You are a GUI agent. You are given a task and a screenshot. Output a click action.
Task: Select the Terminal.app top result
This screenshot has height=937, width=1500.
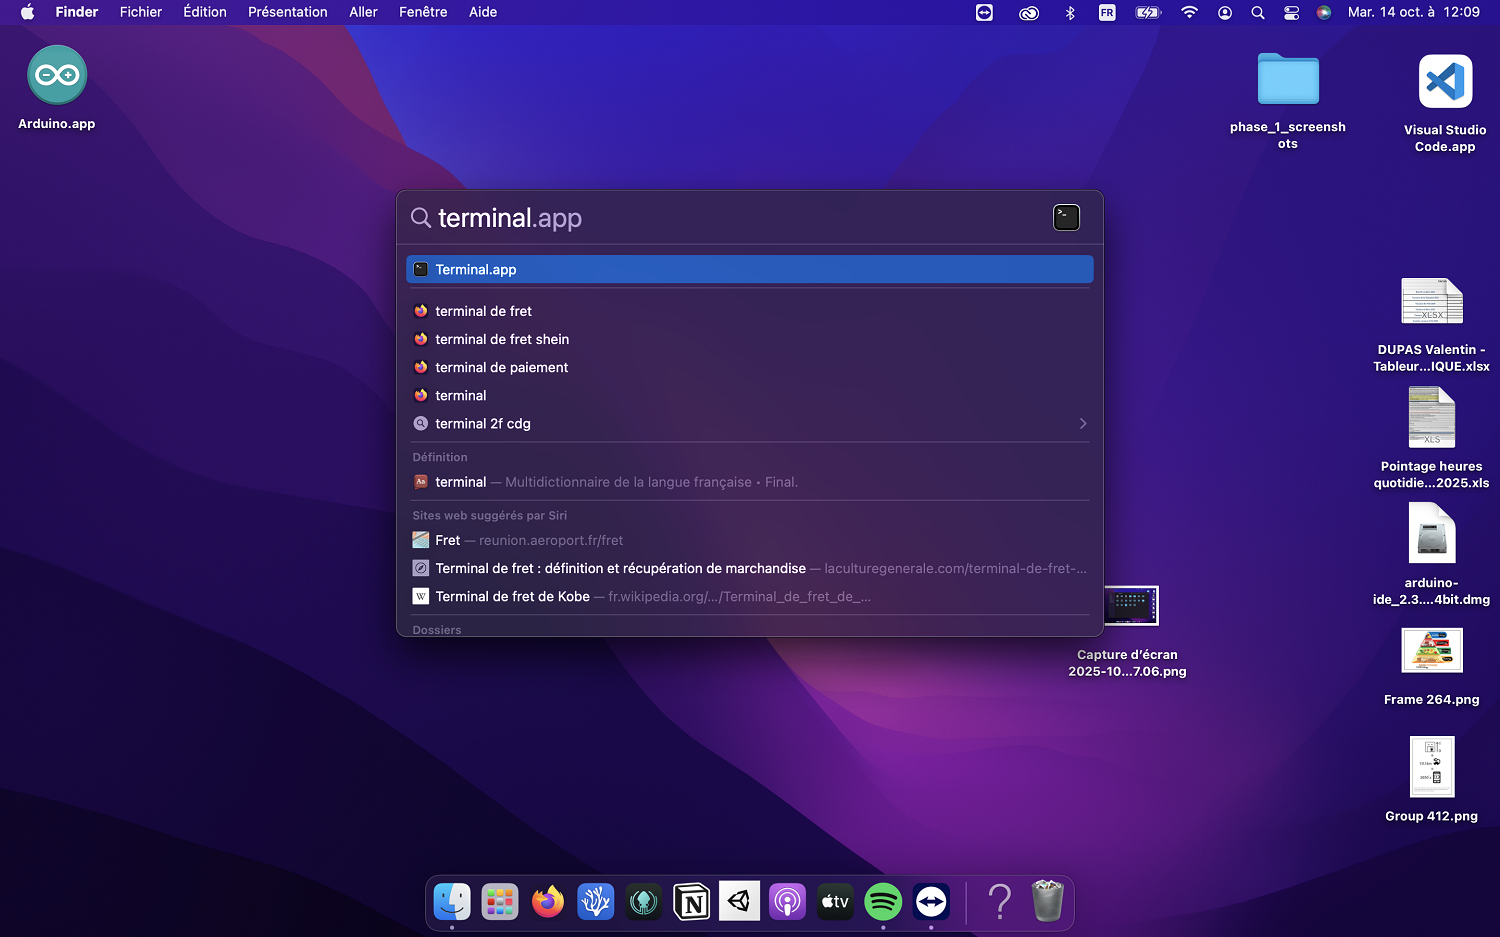point(749,270)
